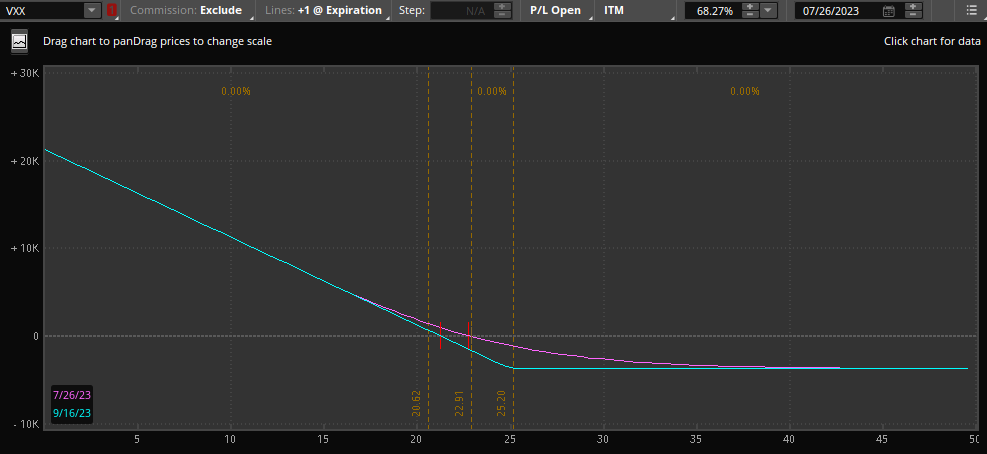The image size is (987, 454).
Task: Open the list menu icon at far right
Action: (x=972, y=10)
